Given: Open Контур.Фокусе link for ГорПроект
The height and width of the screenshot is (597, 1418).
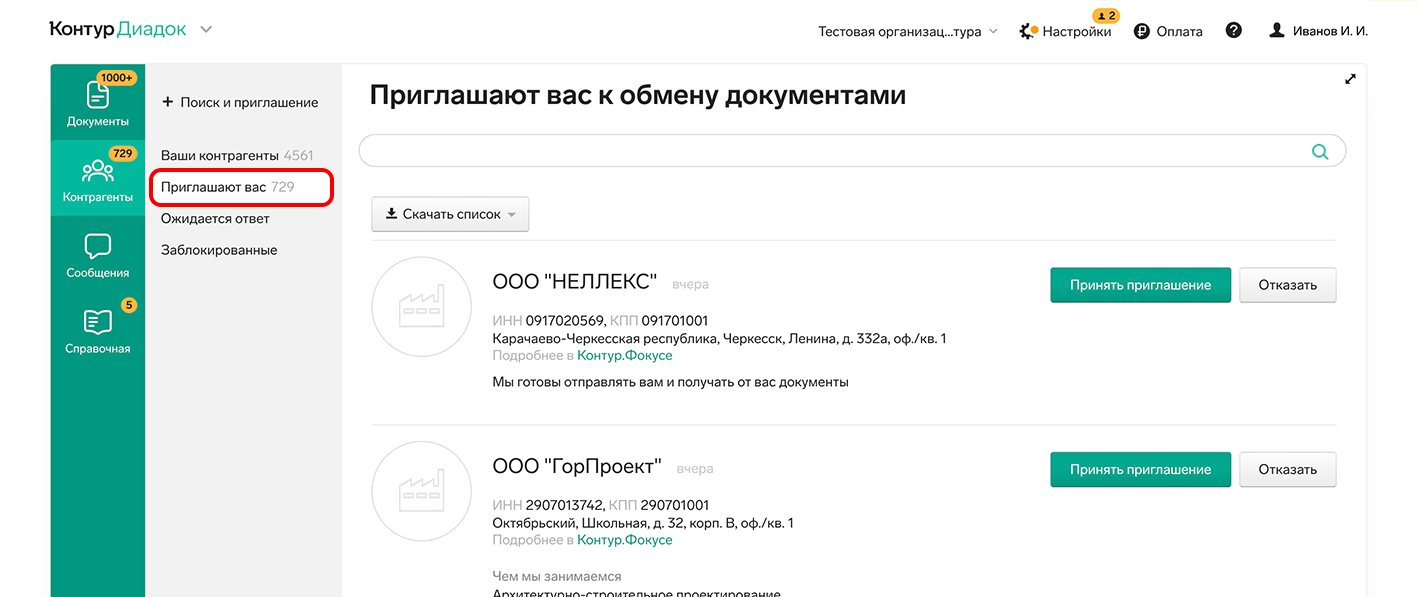Looking at the screenshot, I should pyautogui.click(x=625, y=540).
